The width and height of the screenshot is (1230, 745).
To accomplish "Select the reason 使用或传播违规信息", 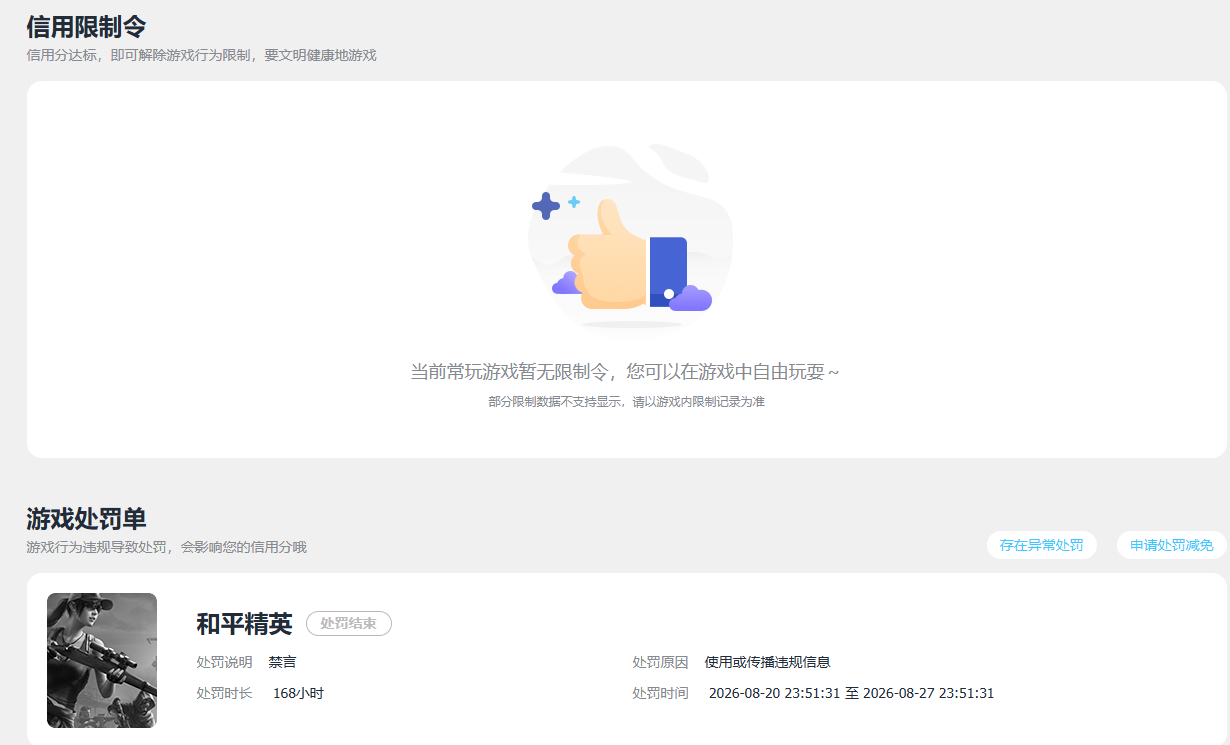I will click(767, 662).
